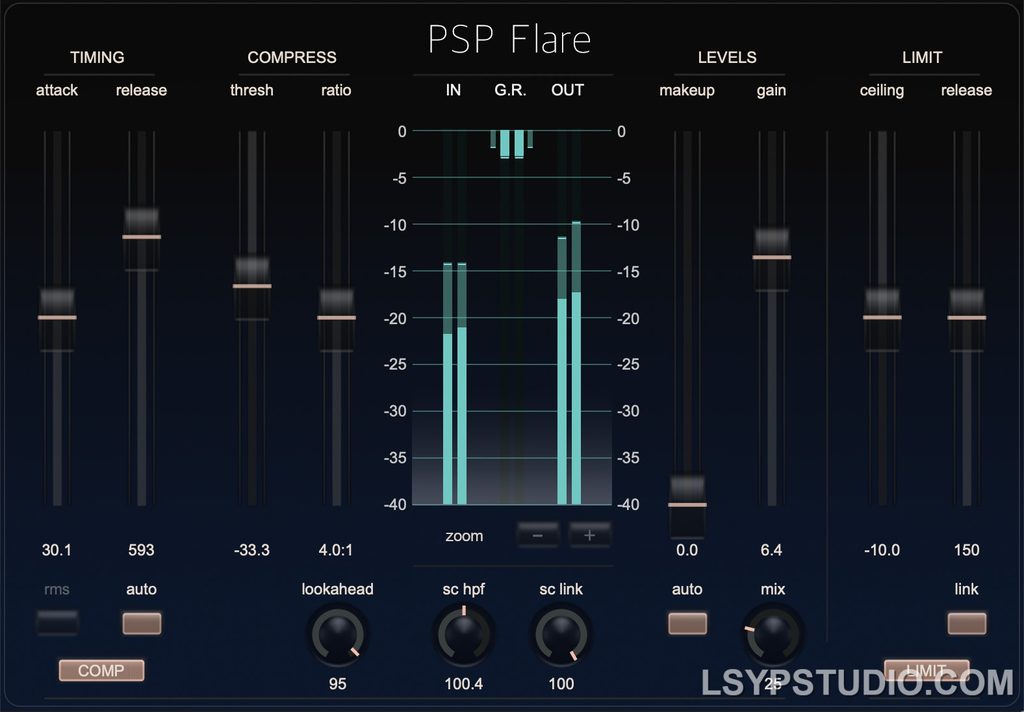The height and width of the screenshot is (712, 1024).
Task: Click the limit release value 150
Action: [967, 550]
